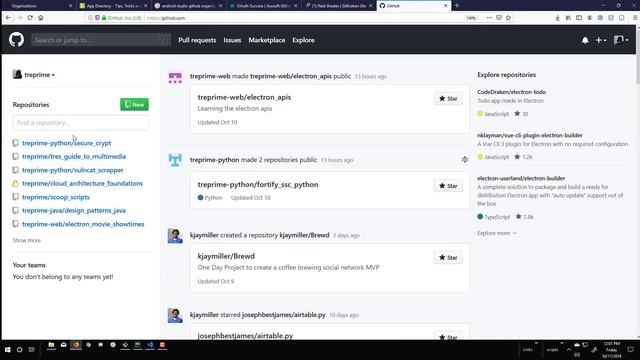This screenshot has width=640, height=360.
Task: Open stargazers count for electron-todo
Action: click(x=521, y=114)
